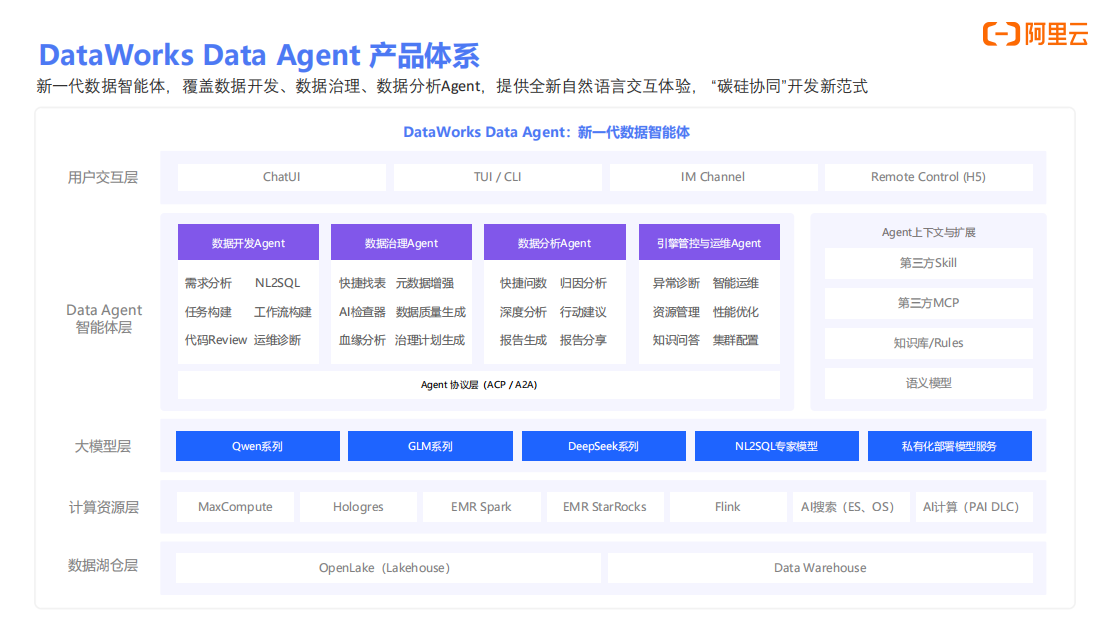This screenshot has width=1107, height=621.
Task: Select the 语义模型 box
Action: tap(928, 383)
